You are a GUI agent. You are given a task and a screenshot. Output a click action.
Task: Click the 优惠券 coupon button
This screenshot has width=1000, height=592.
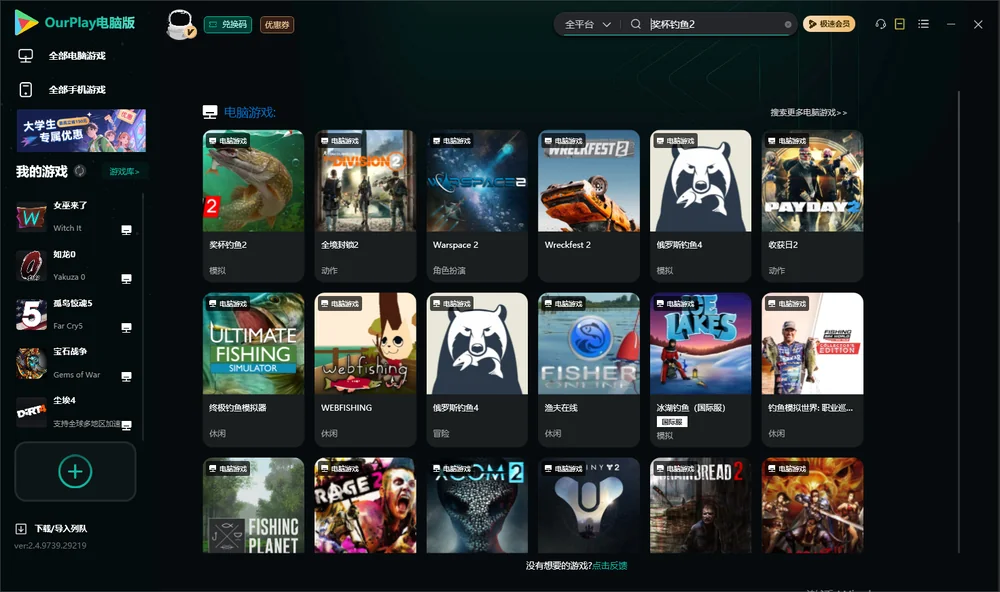[x=277, y=25]
